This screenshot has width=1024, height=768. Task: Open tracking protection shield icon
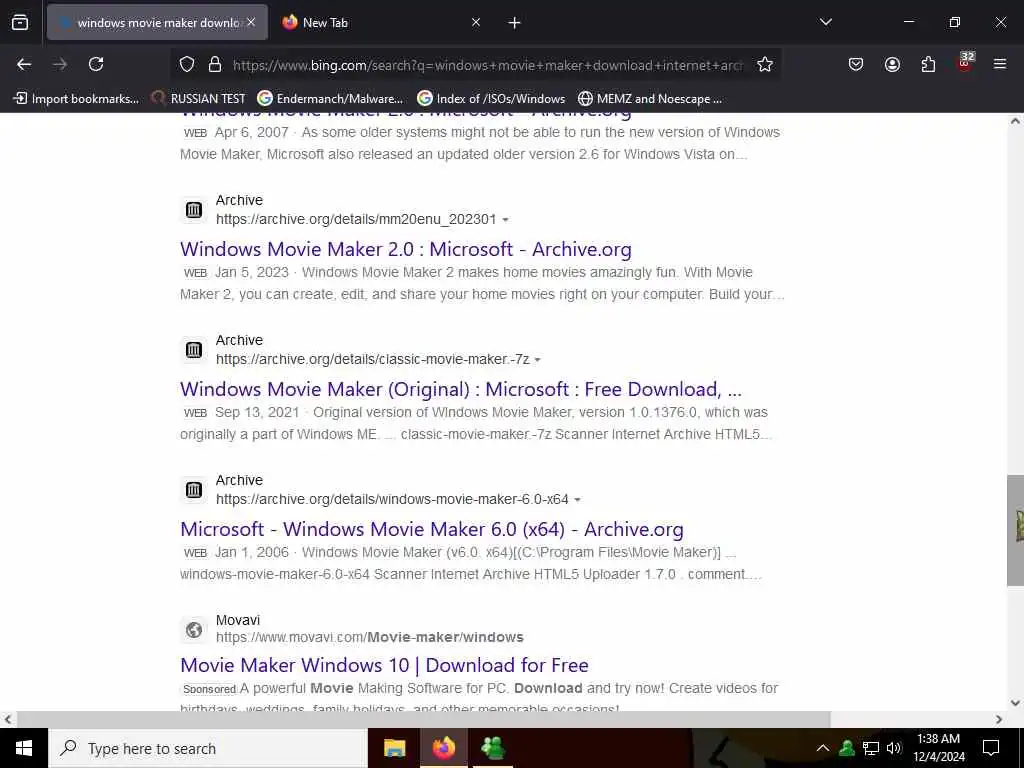tap(187, 64)
